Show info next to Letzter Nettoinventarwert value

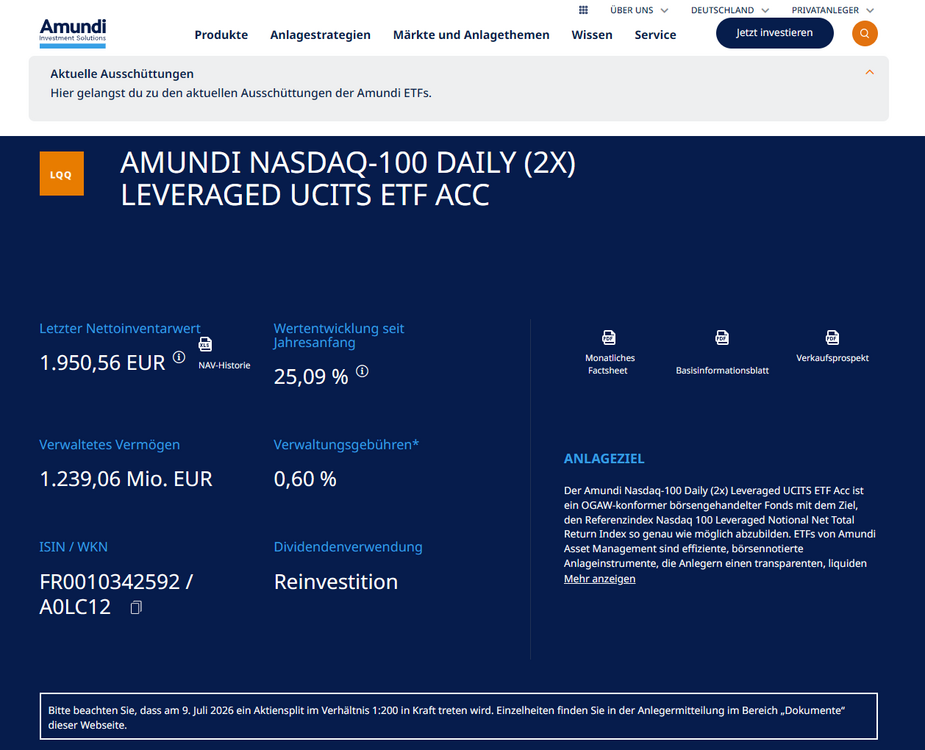tap(179, 357)
